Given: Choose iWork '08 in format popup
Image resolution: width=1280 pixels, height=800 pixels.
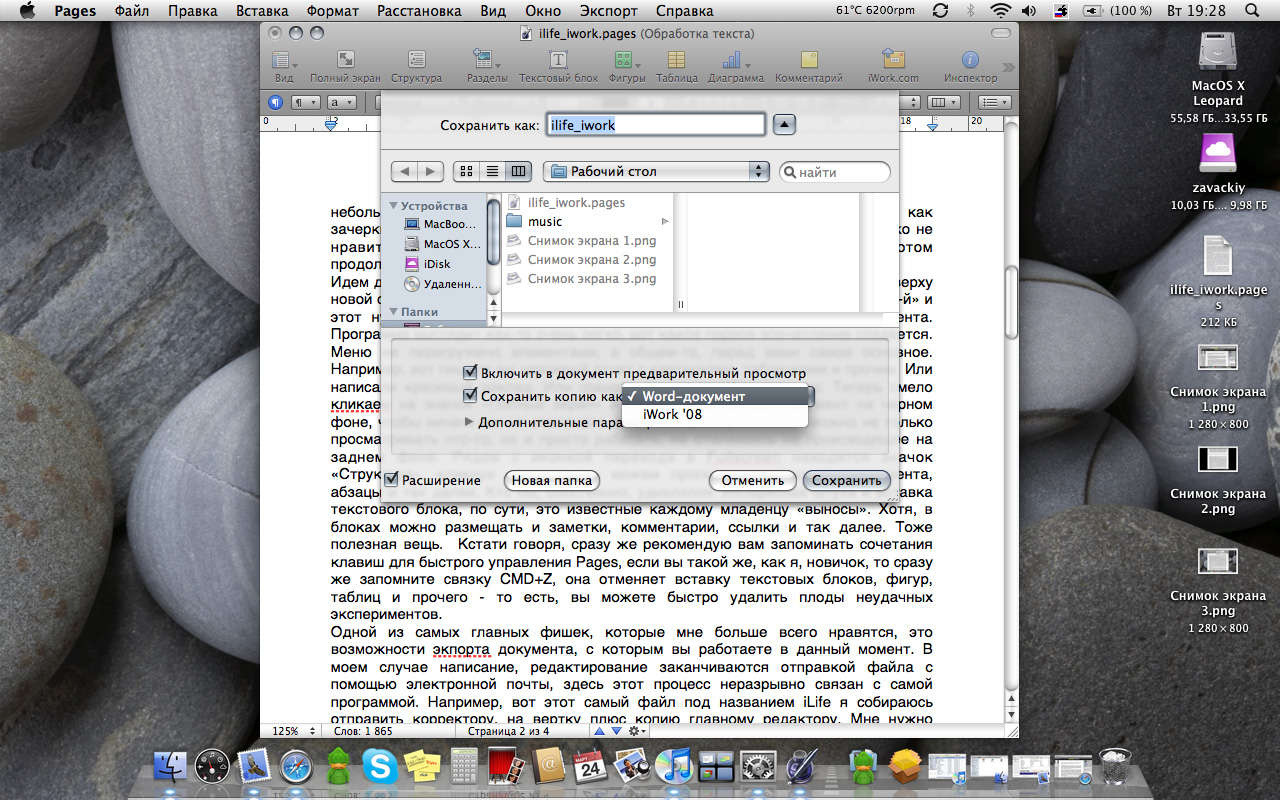Looking at the screenshot, I should tap(714, 414).
